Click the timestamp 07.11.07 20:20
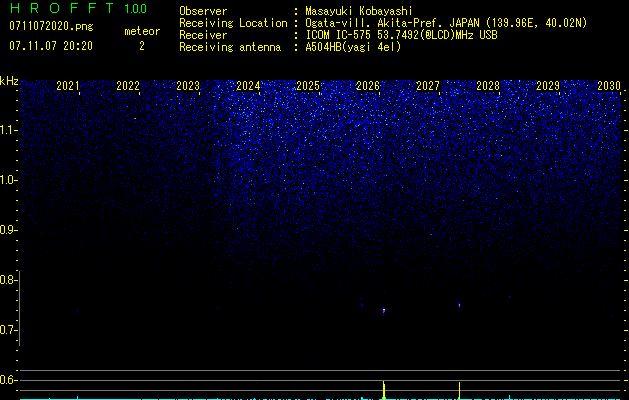Image resolution: width=629 pixels, height=400 pixels. [51, 46]
